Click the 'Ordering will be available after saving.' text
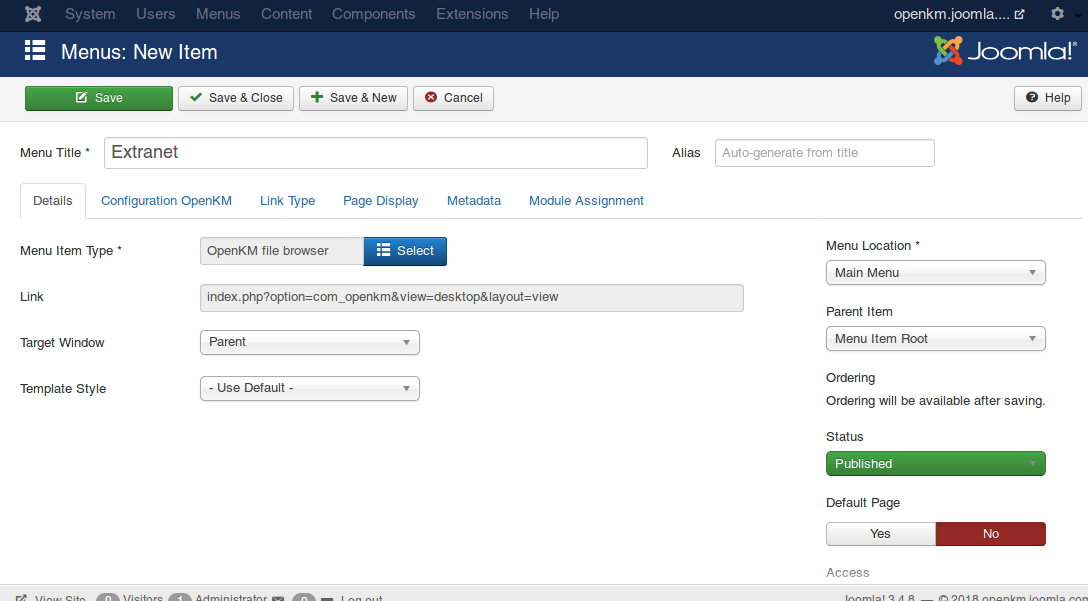The image size is (1088, 601). 935,400
